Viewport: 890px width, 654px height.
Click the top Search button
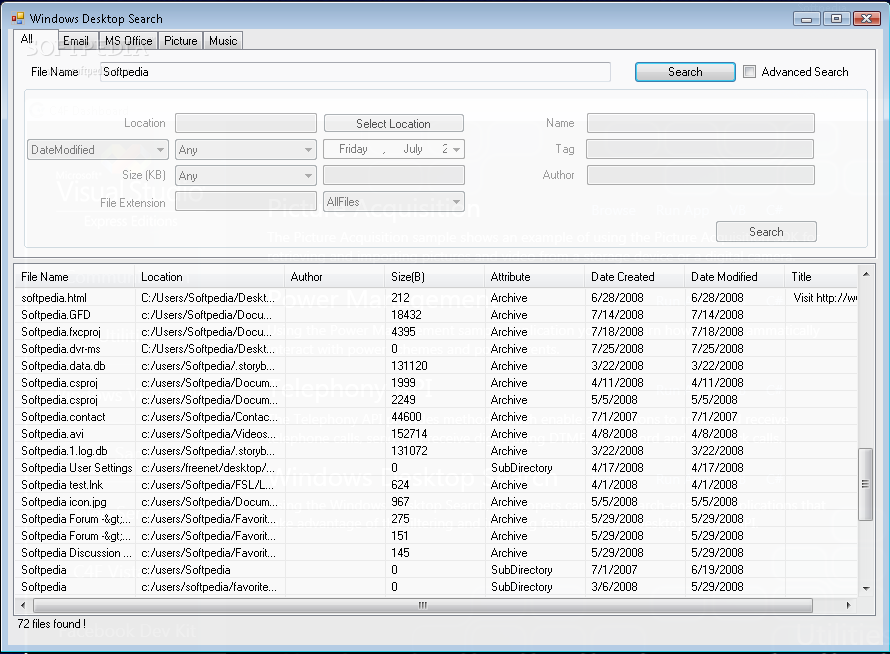(x=685, y=72)
